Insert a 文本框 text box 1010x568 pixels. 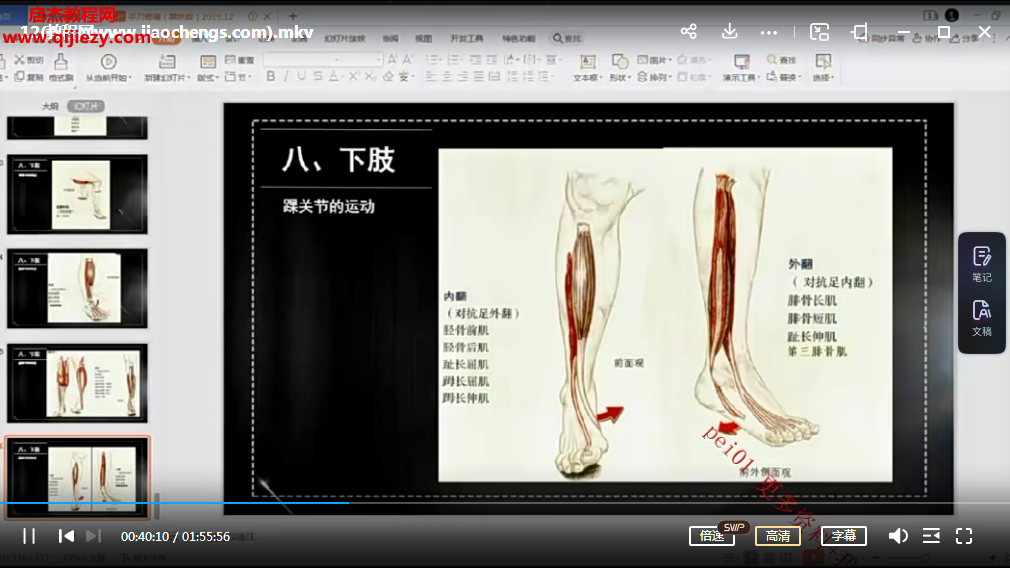click(587, 68)
